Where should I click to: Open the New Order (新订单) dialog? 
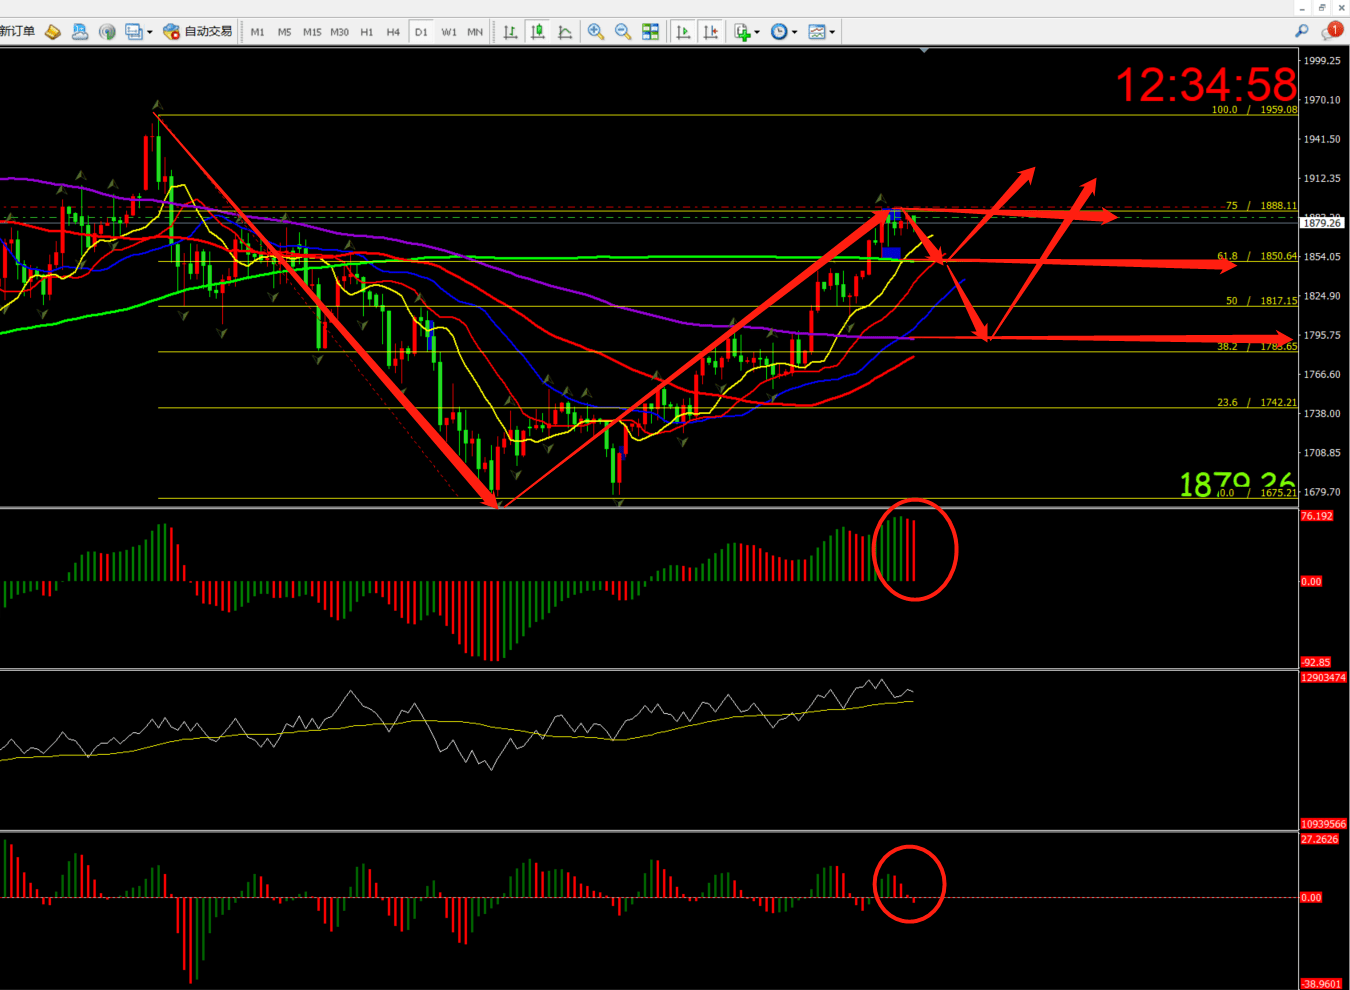[x=17, y=32]
